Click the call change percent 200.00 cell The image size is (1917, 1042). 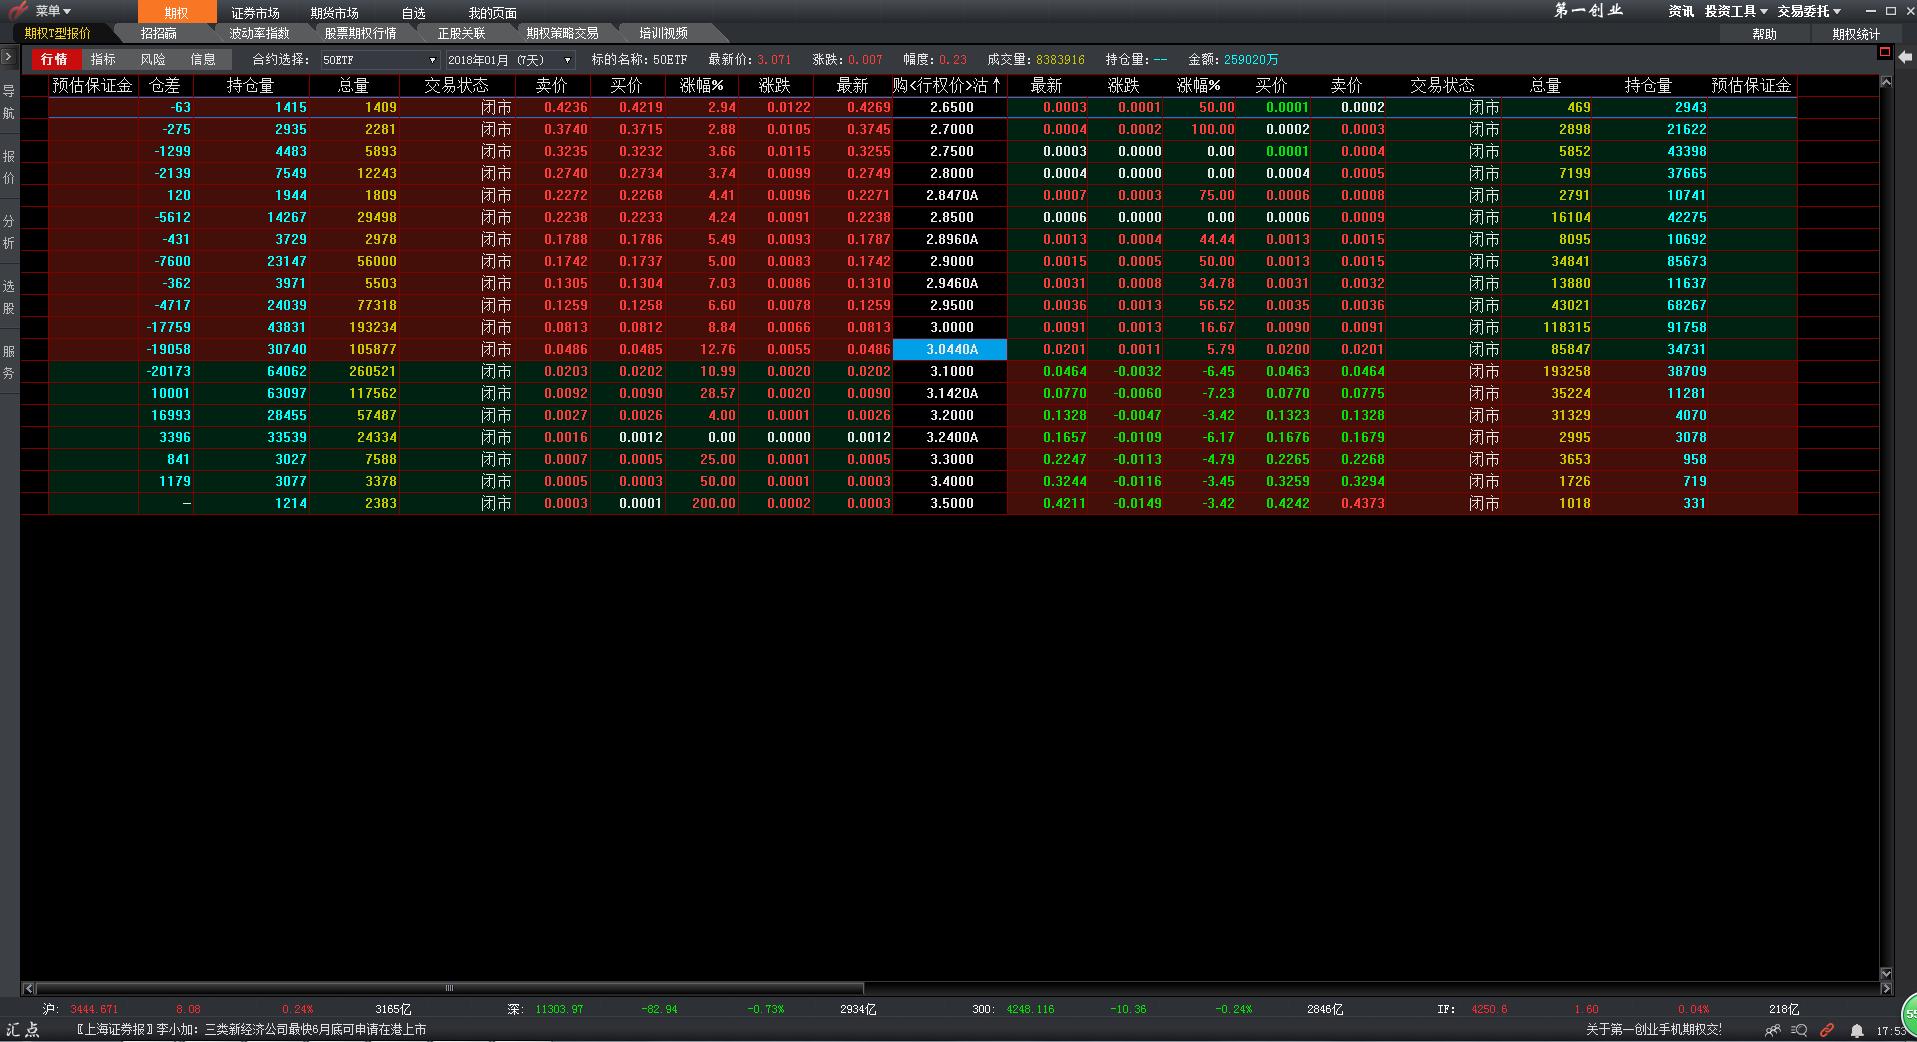713,504
